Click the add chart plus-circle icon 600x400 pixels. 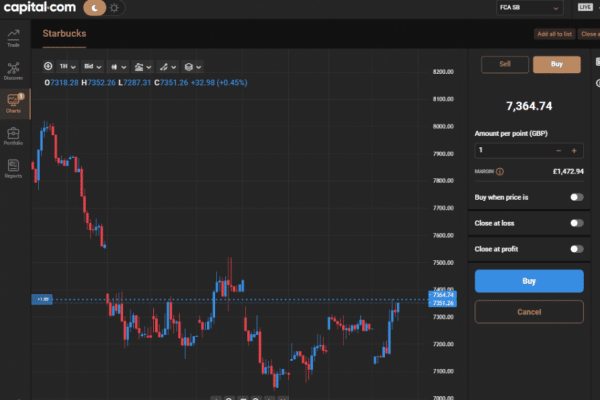coord(48,66)
